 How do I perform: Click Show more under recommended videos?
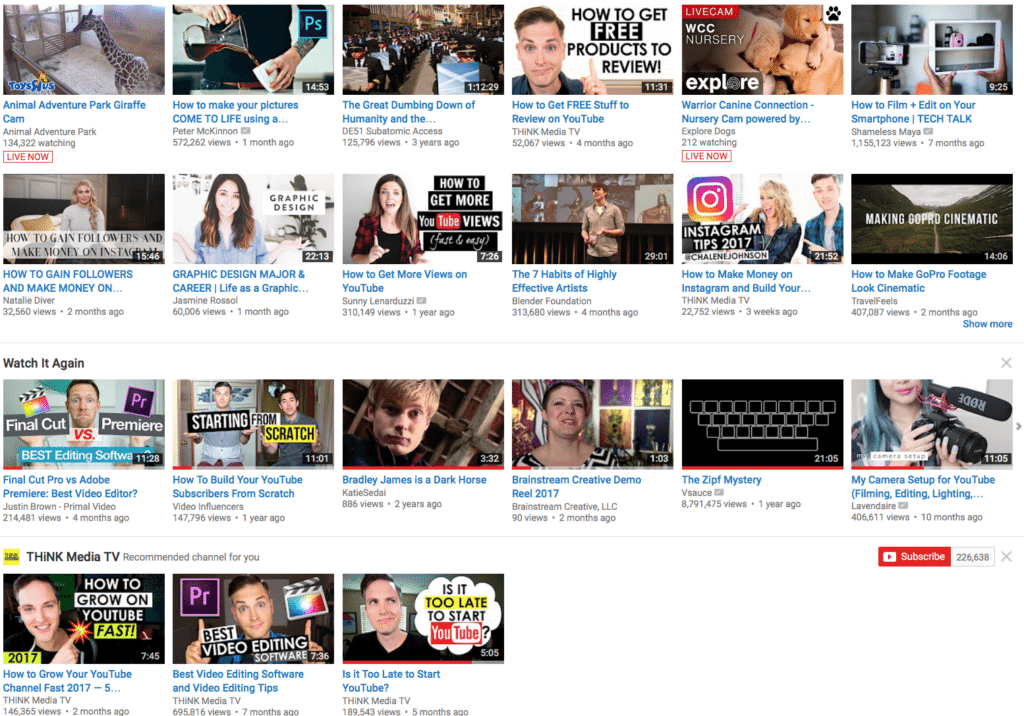[987, 324]
